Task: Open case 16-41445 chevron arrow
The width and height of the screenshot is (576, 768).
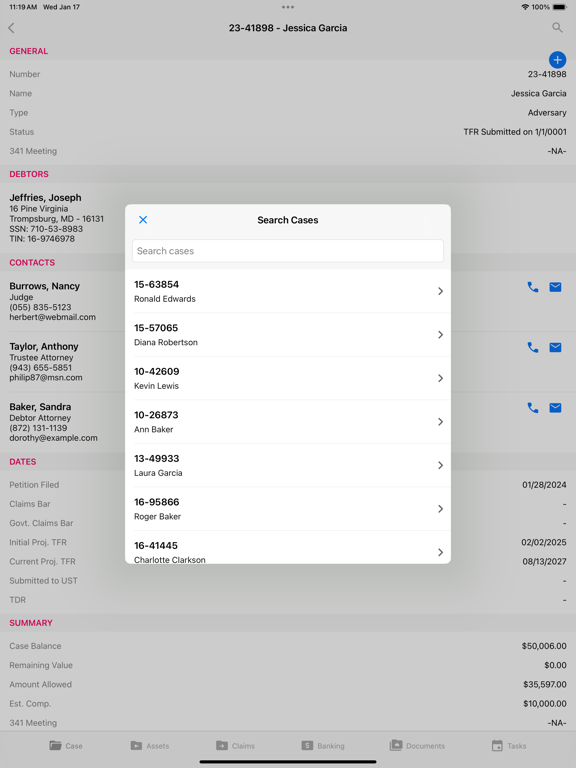Action: pos(440,552)
